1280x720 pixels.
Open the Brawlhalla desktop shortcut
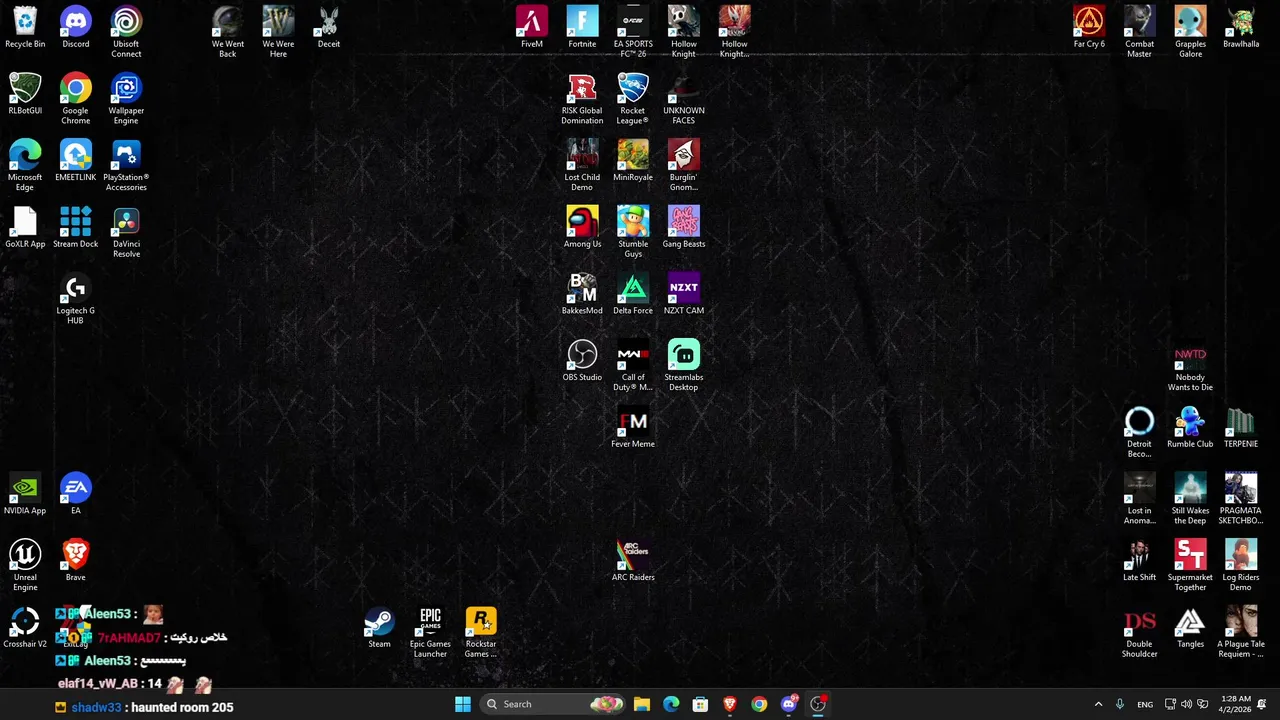pos(1241,27)
